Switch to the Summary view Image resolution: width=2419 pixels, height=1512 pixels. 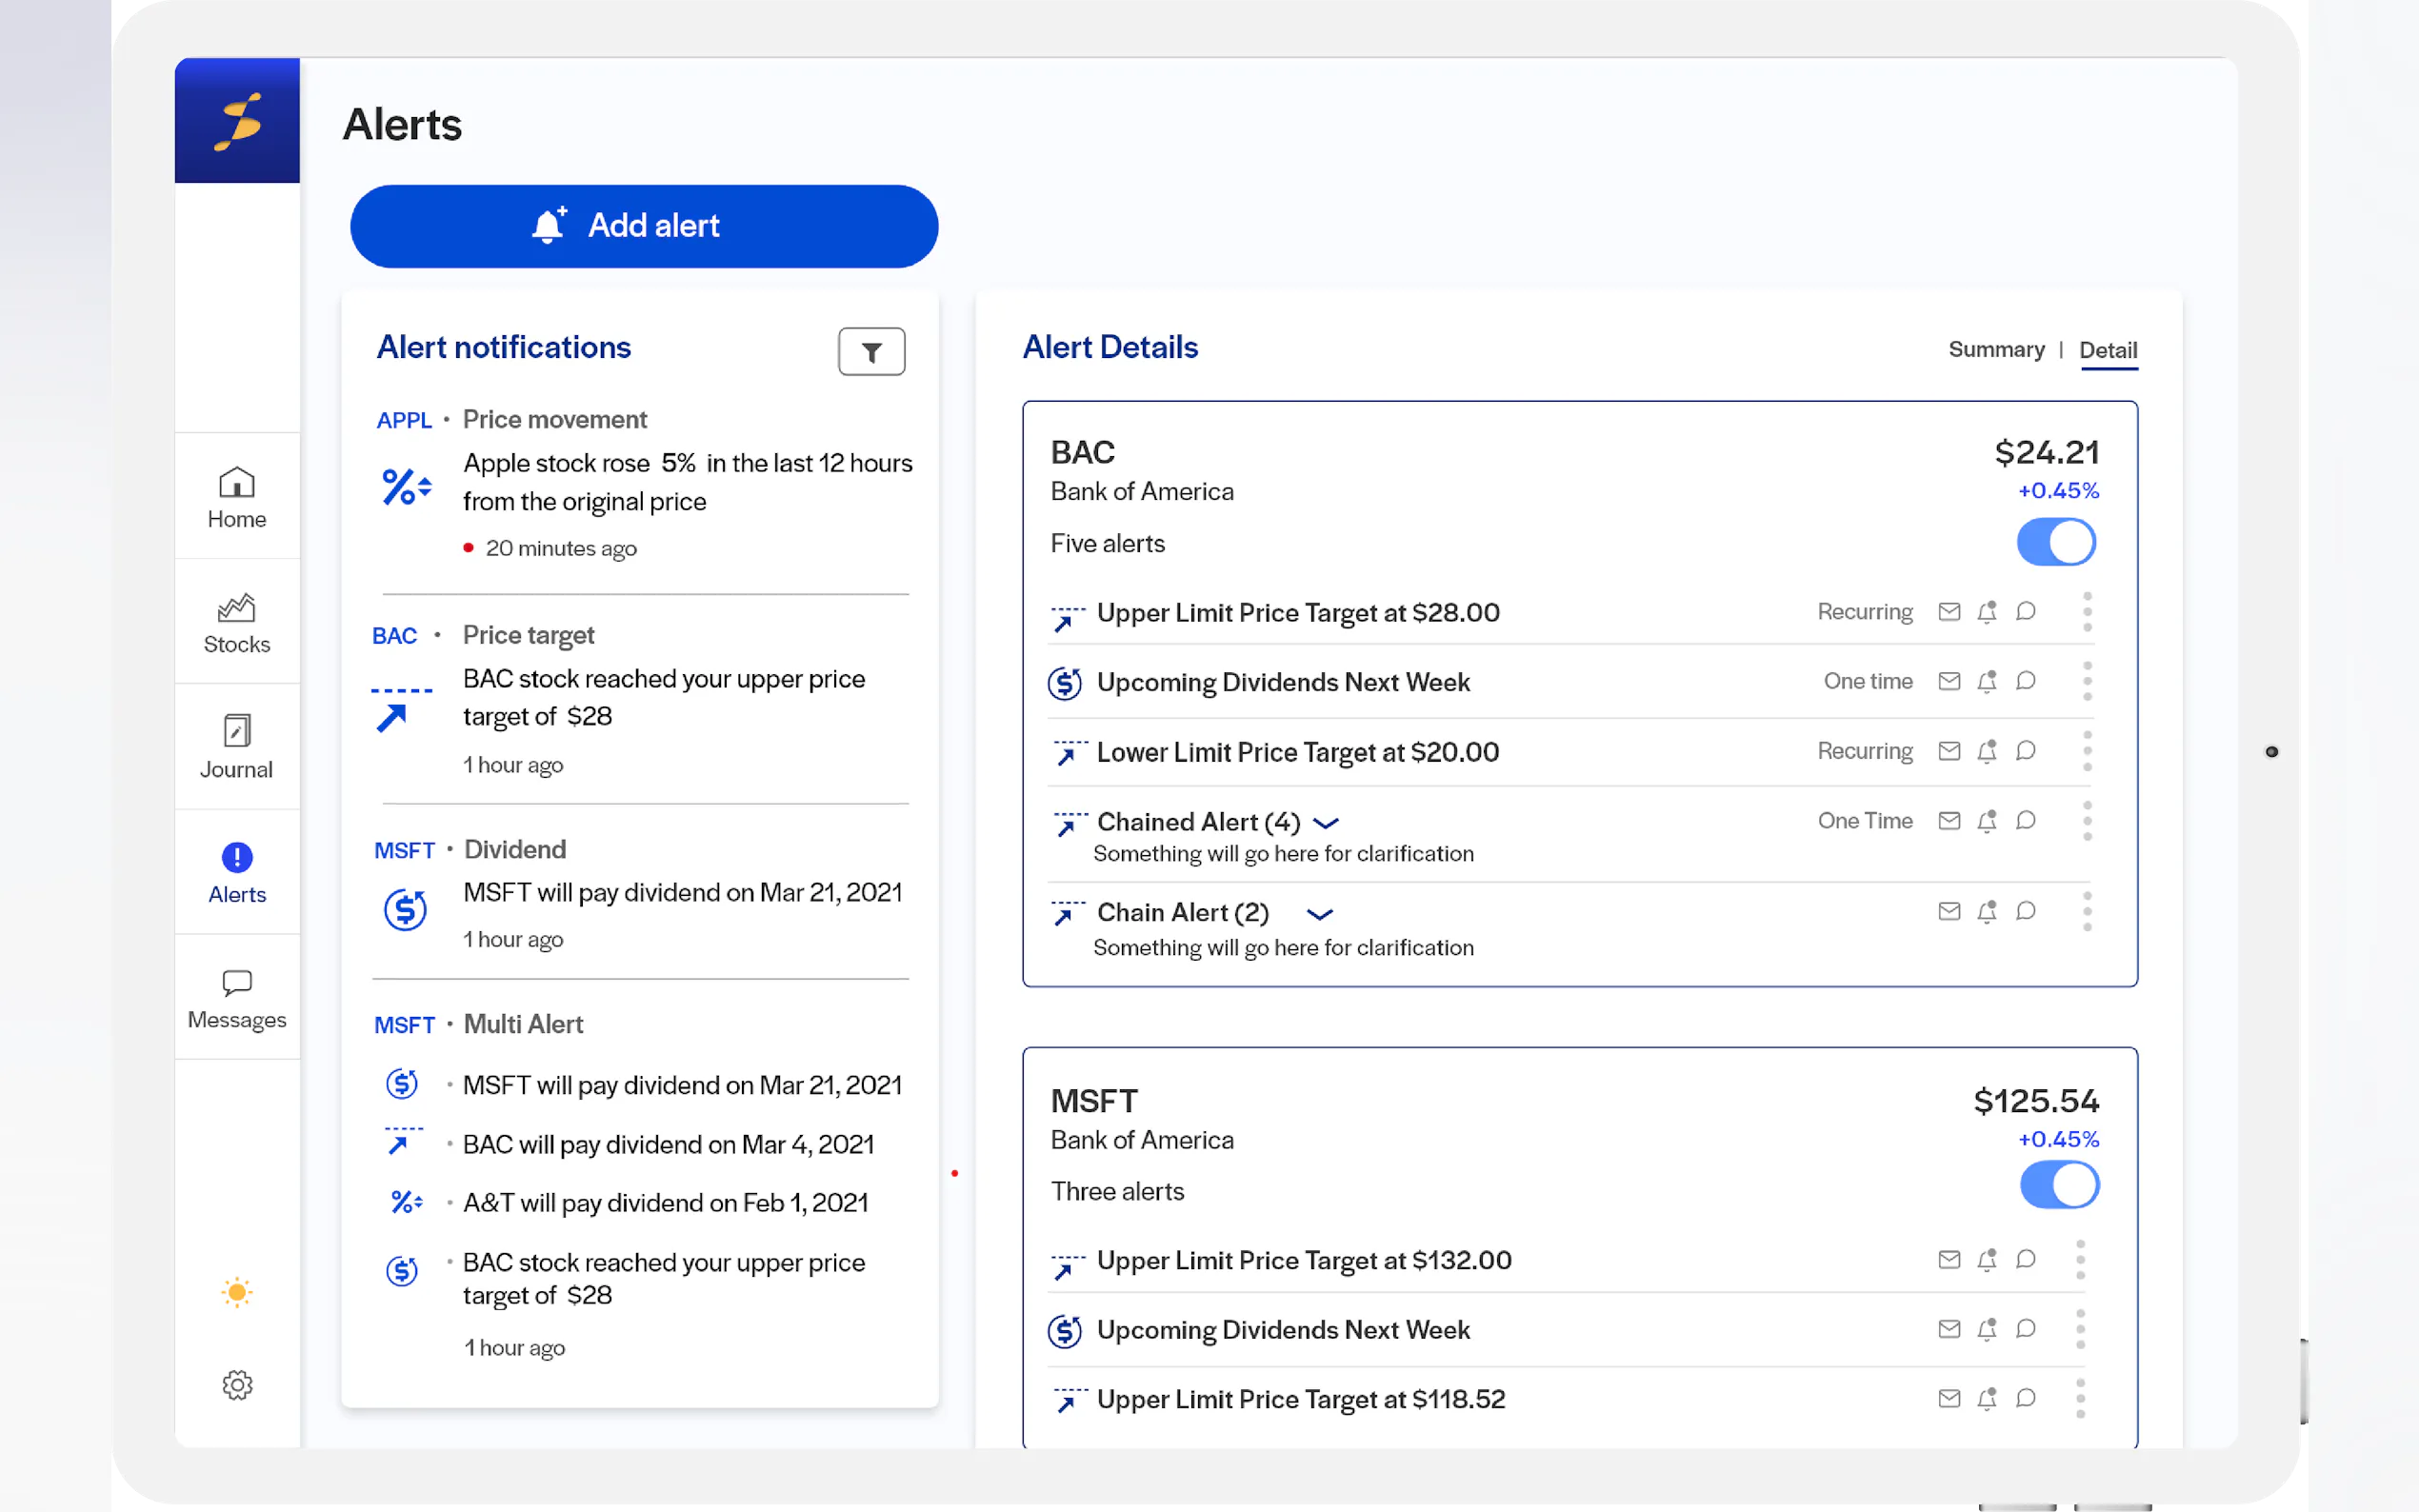click(x=1996, y=350)
